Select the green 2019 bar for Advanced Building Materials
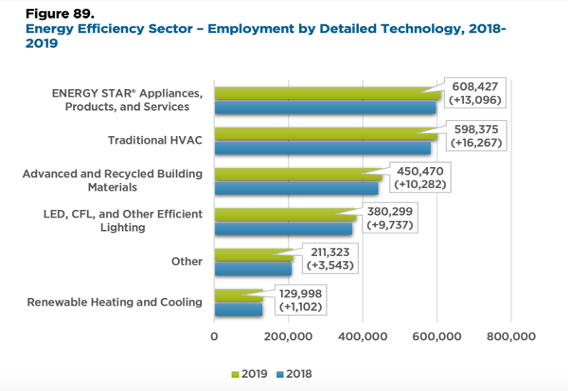 point(298,174)
